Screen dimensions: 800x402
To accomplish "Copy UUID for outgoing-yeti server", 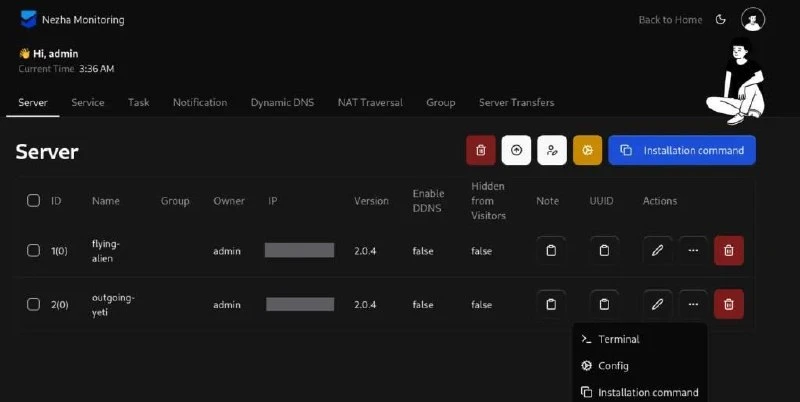I will (x=604, y=304).
